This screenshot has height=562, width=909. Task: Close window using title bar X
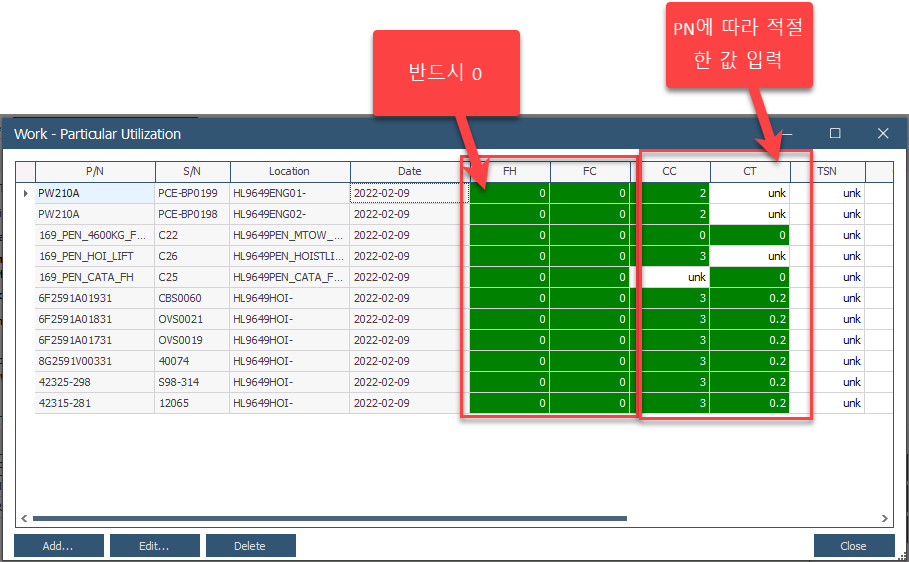tap(883, 133)
